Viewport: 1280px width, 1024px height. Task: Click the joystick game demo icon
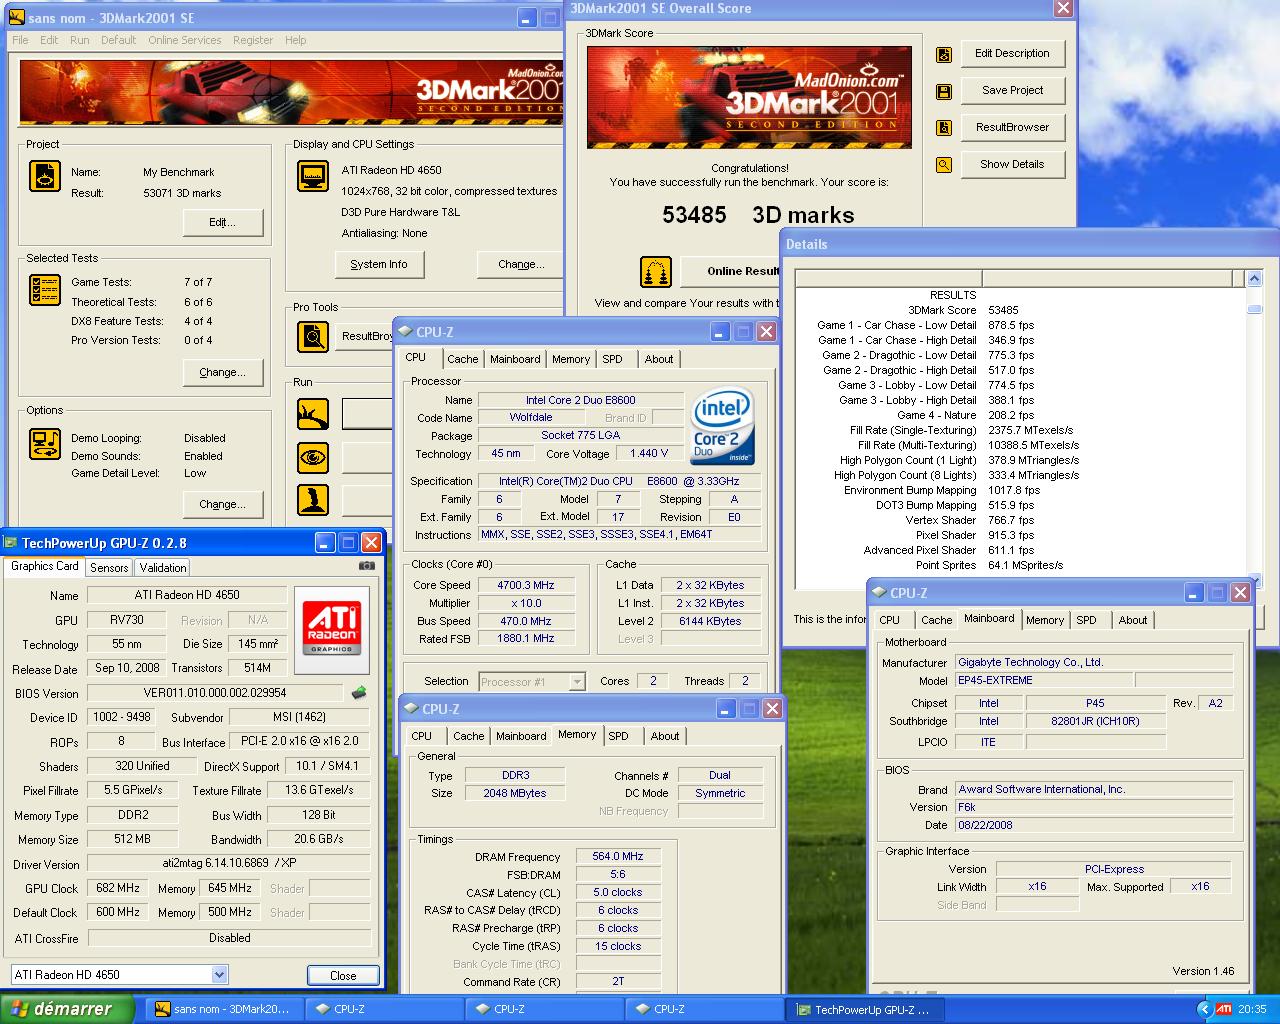(313, 500)
